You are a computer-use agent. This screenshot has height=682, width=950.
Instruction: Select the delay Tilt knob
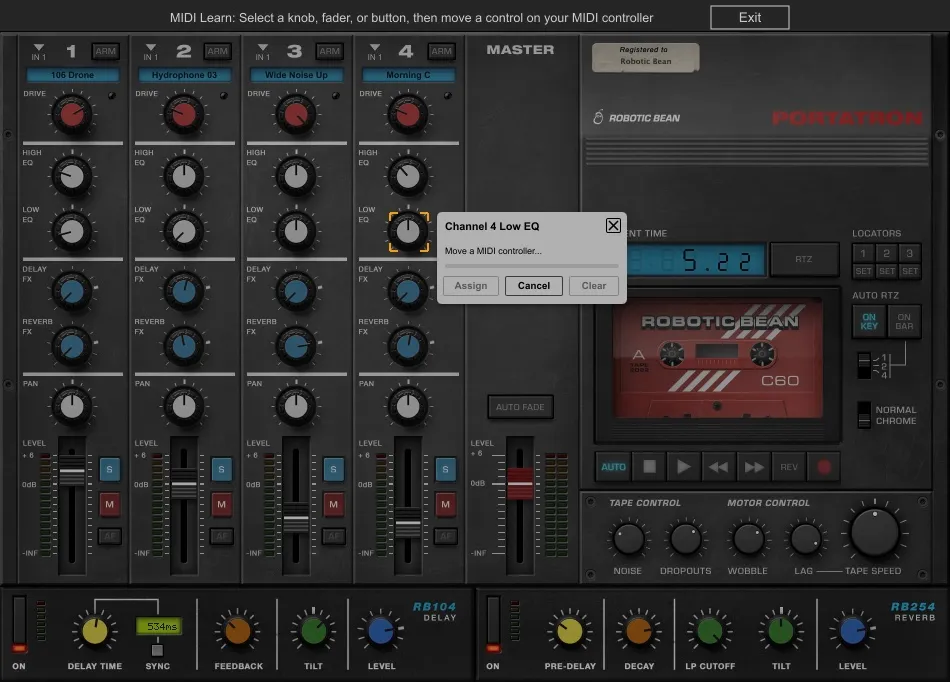[313, 631]
